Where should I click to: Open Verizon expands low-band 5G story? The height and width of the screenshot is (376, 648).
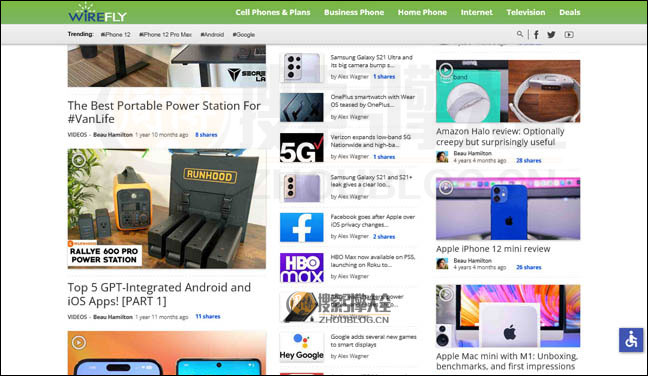[370, 141]
